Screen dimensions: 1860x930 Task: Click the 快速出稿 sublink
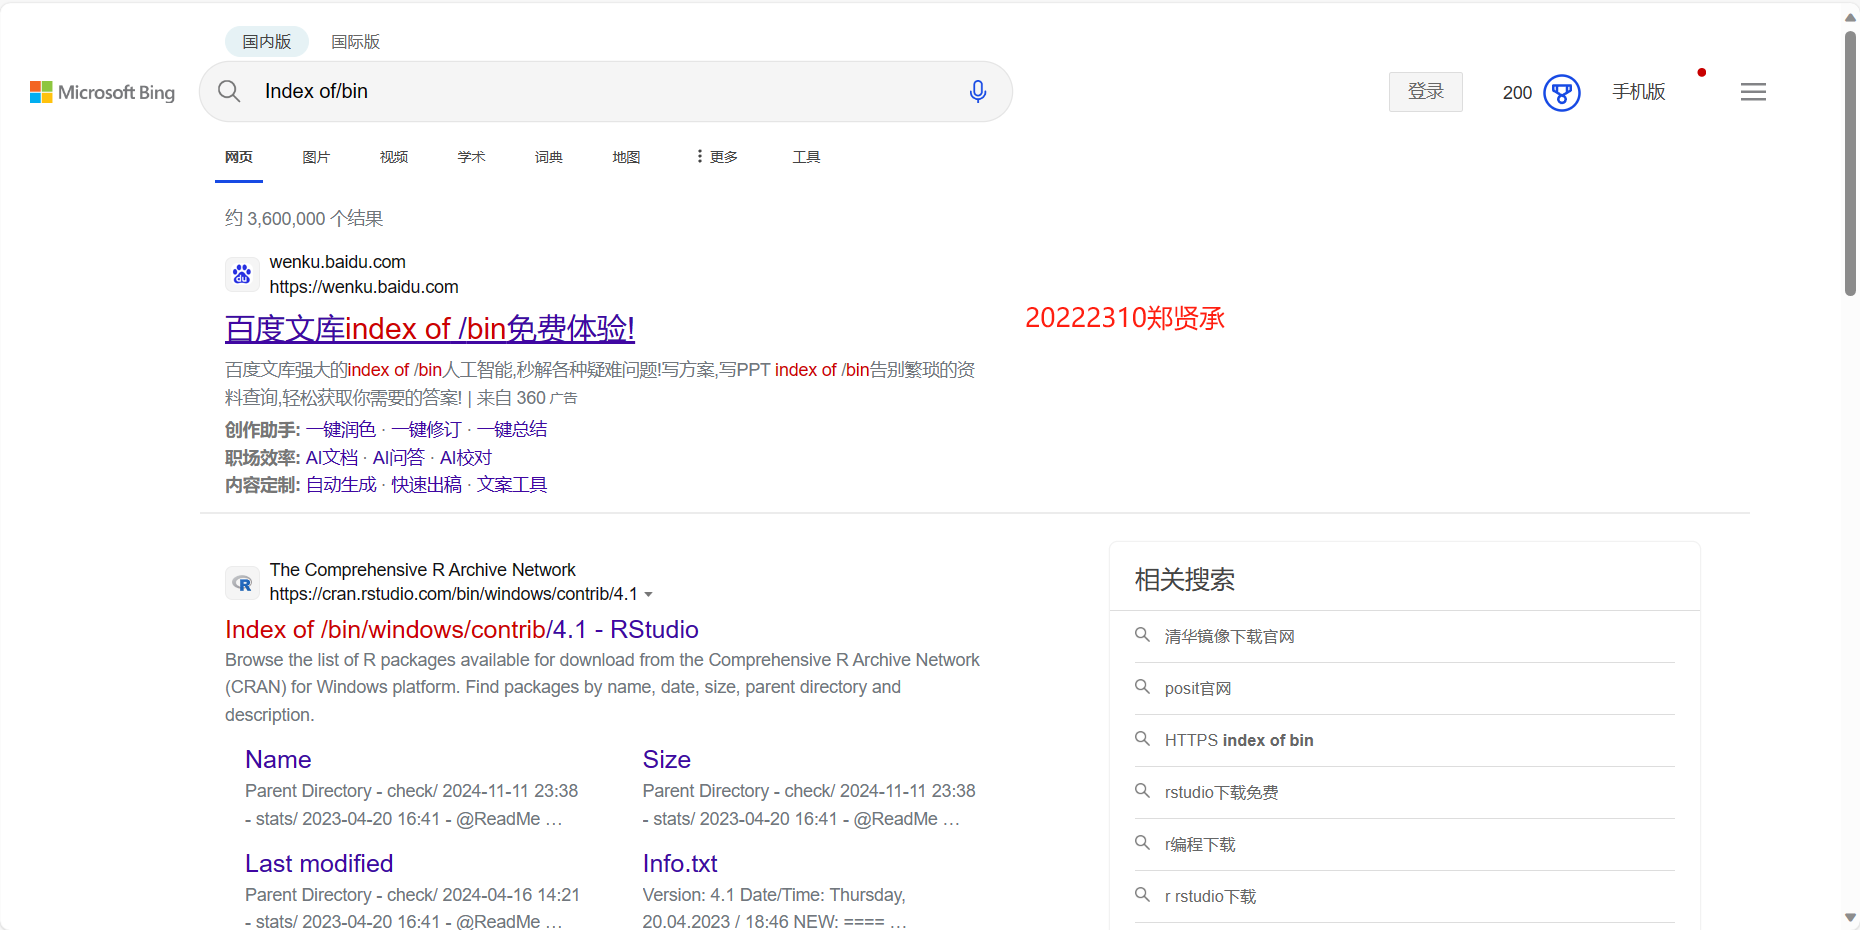[426, 485]
